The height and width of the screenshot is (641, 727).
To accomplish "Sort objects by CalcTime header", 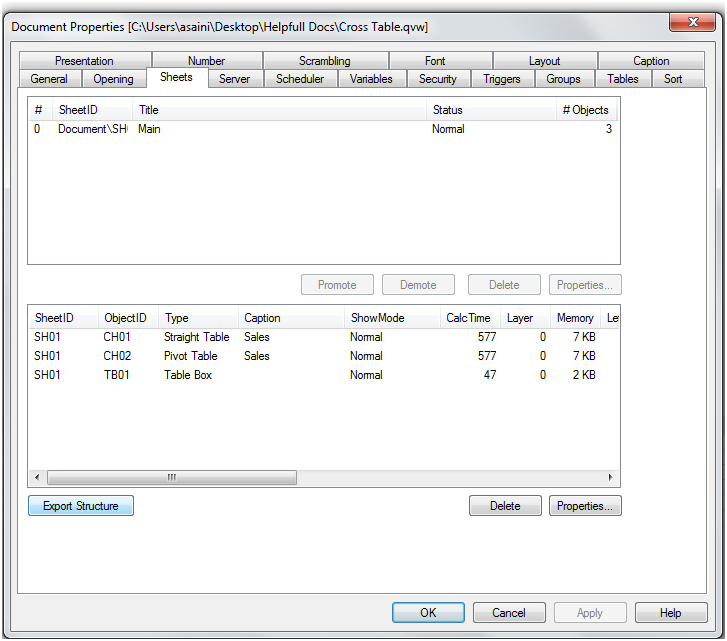I will (x=470, y=318).
